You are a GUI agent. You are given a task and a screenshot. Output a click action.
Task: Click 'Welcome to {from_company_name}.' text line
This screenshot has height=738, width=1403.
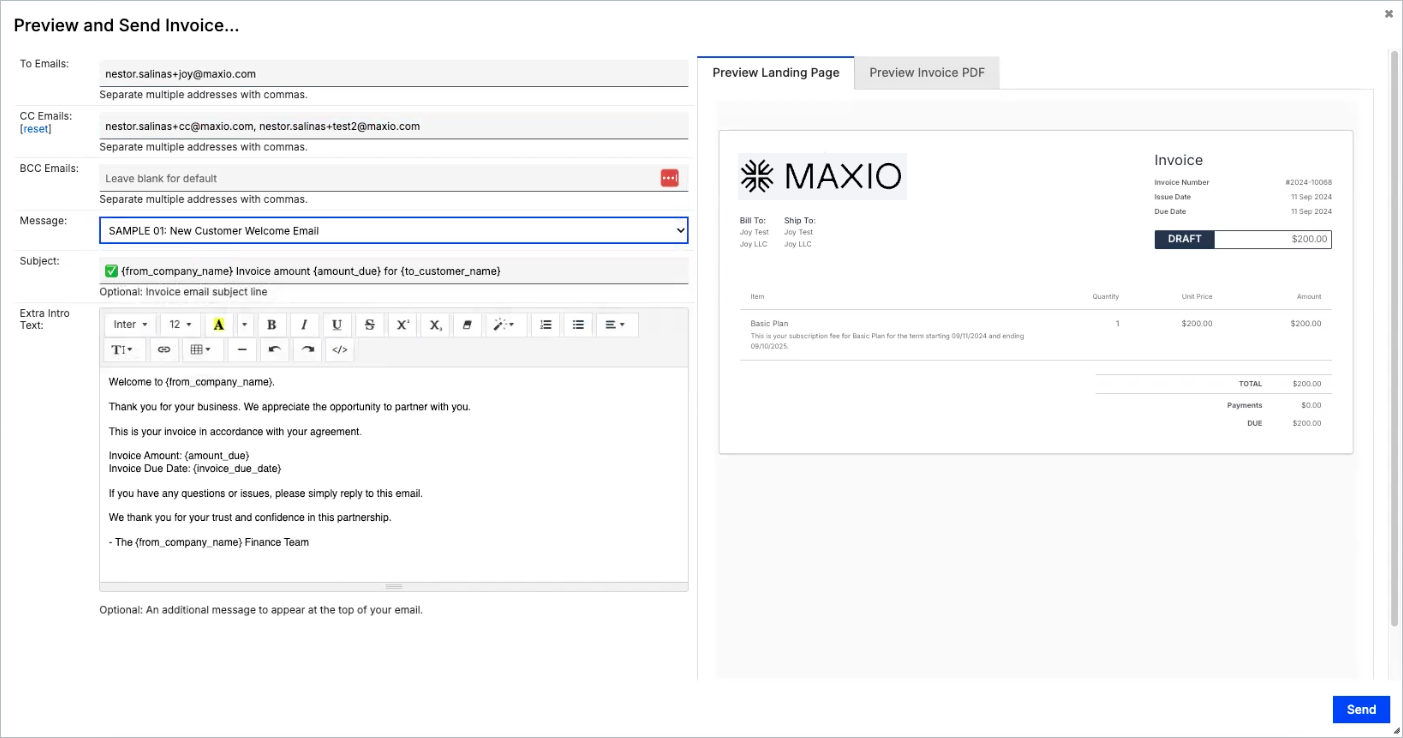click(191, 382)
